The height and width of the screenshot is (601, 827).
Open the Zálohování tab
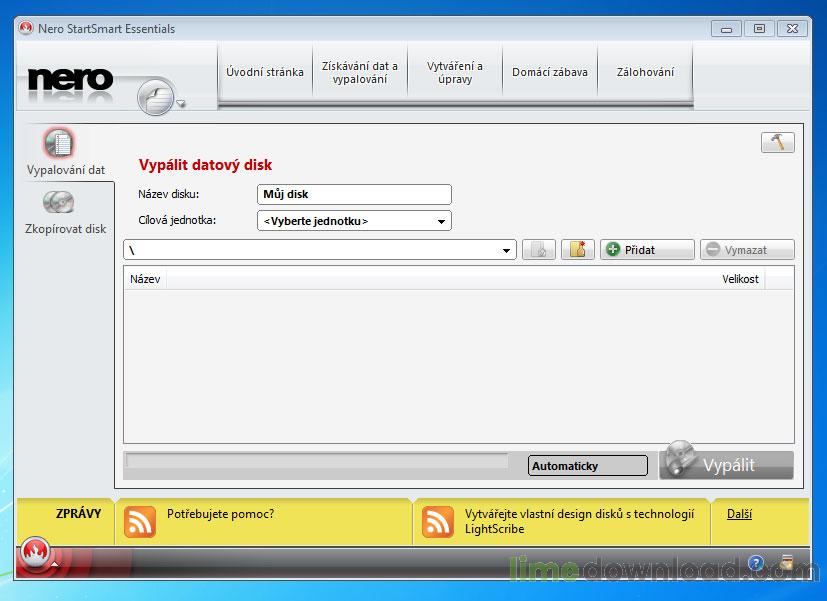[x=645, y=72]
